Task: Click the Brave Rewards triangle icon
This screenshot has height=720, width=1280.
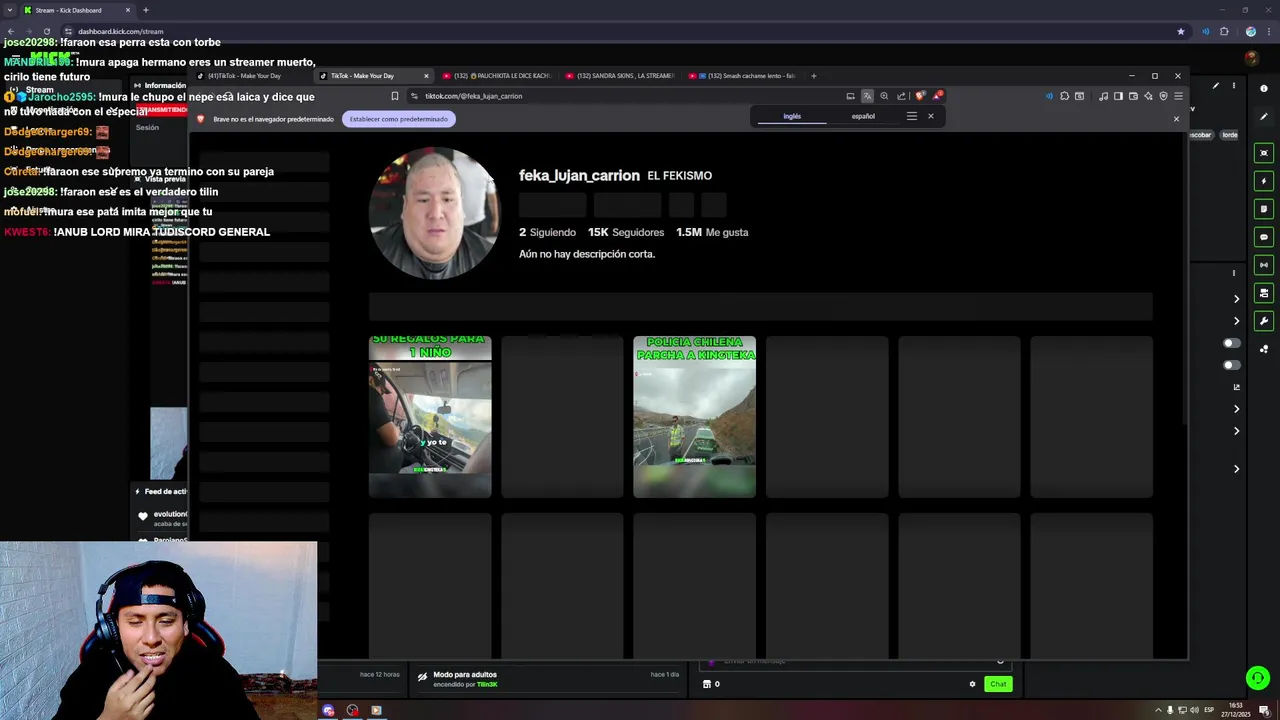Action: tap(937, 96)
